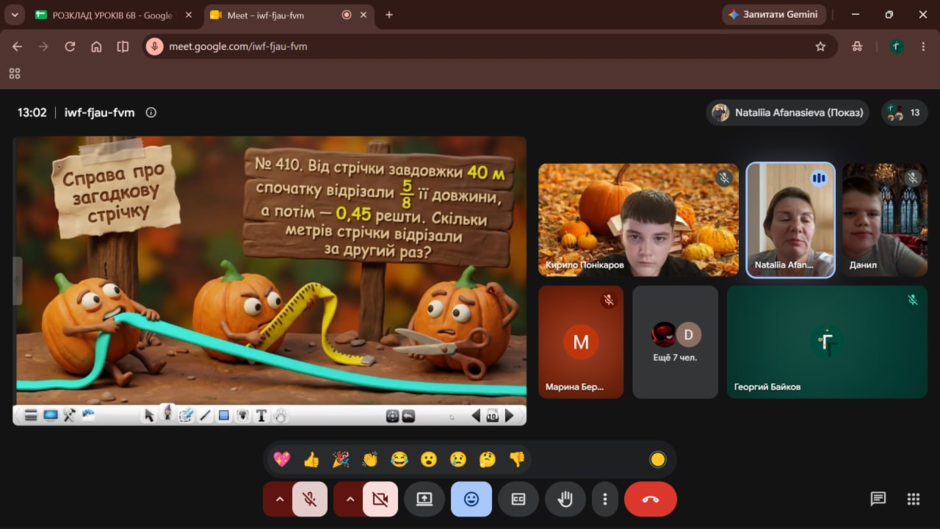This screenshot has width=940, height=529.
Task: Select Nataliia Afan... video tile
Action: click(x=791, y=220)
